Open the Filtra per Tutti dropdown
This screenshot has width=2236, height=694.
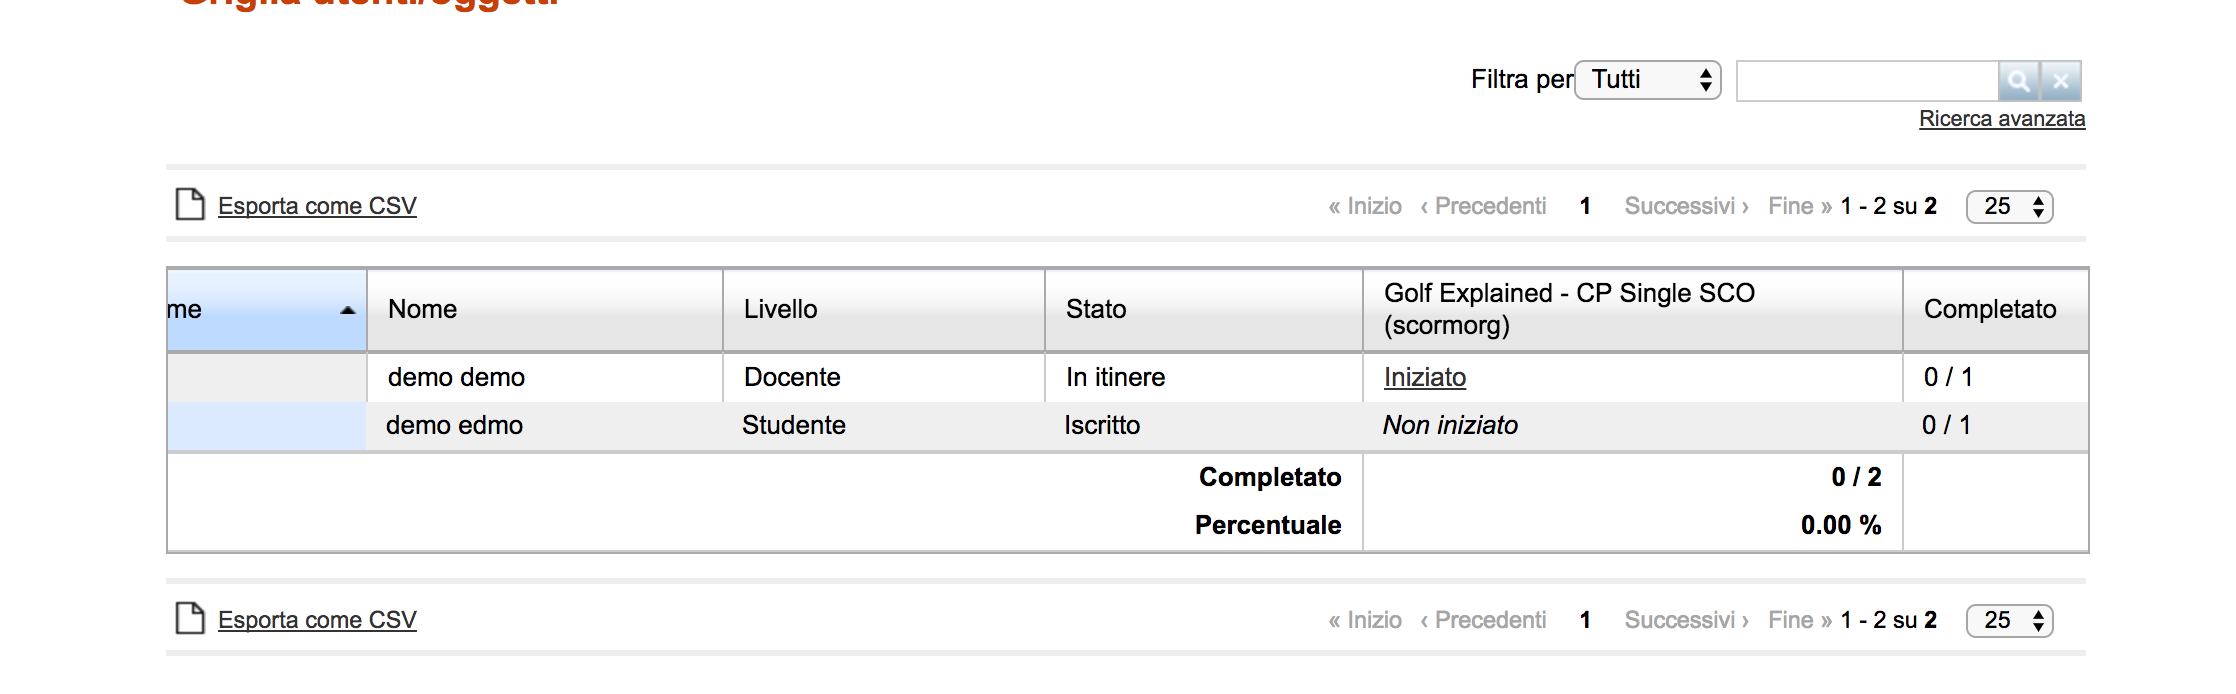pos(1647,80)
